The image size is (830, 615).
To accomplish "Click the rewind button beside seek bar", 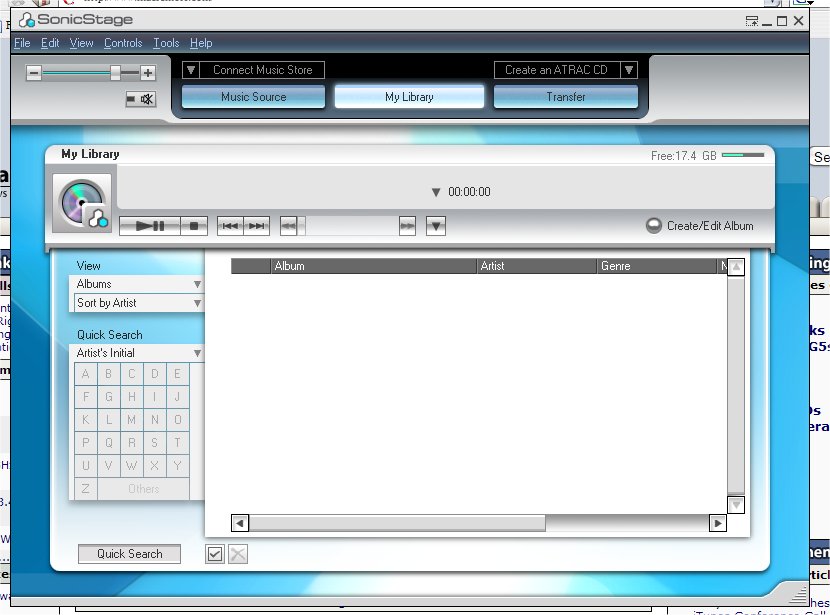I will [x=288, y=226].
